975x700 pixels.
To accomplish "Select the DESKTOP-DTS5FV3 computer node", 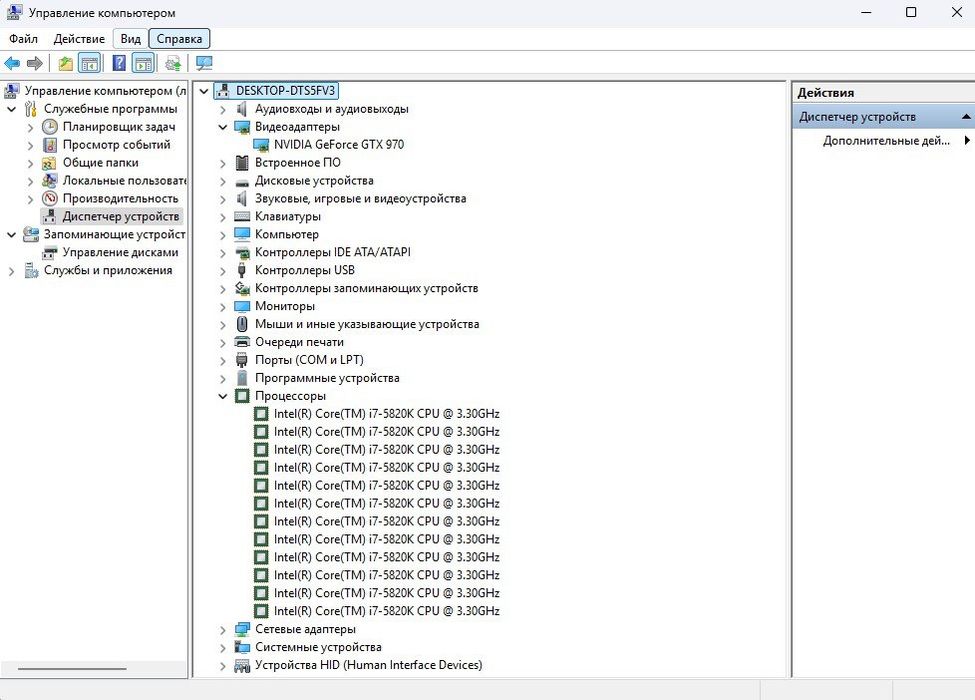I will point(277,91).
